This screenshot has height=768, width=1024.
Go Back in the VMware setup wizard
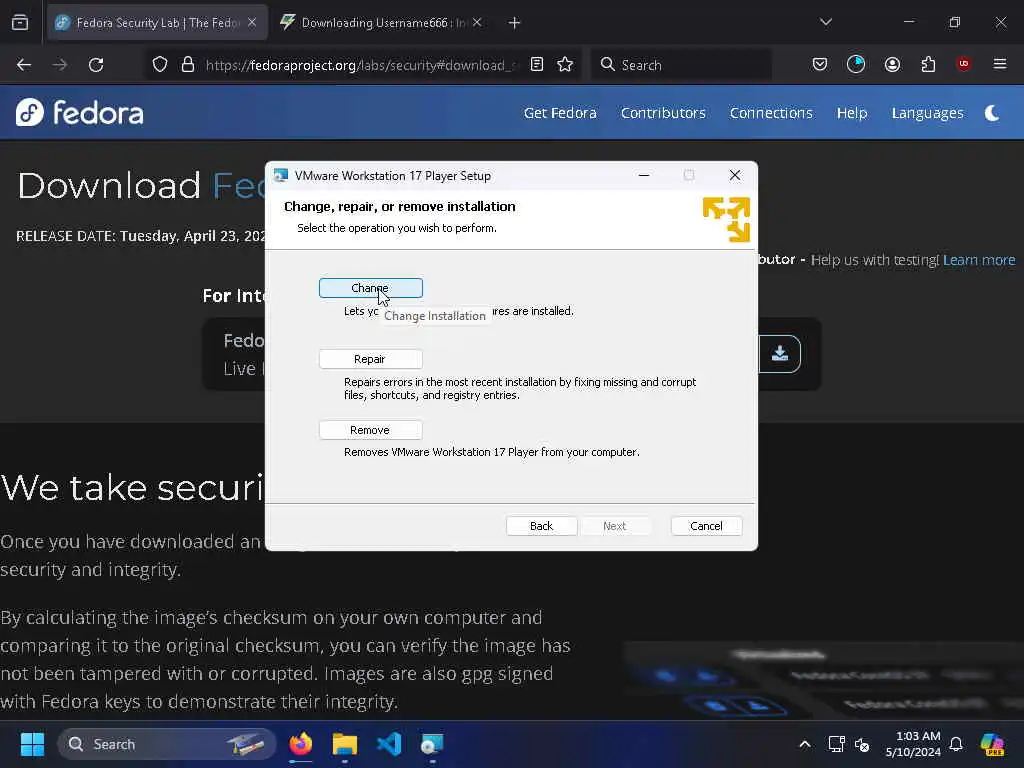point(541,526)
